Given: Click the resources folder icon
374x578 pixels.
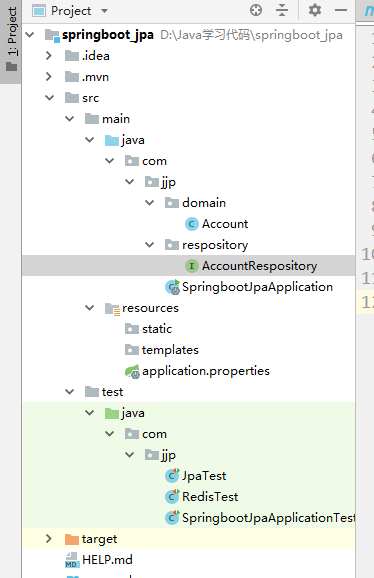Looking at the screenshot, I should pyautogui.click(x=112, y=309).
